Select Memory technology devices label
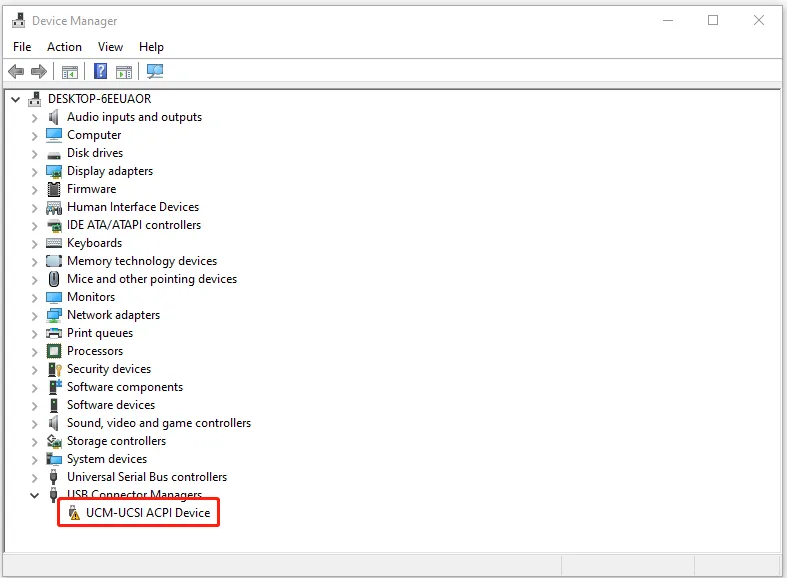The height and width of the screenshot is (578, 787). pos(142,261)
